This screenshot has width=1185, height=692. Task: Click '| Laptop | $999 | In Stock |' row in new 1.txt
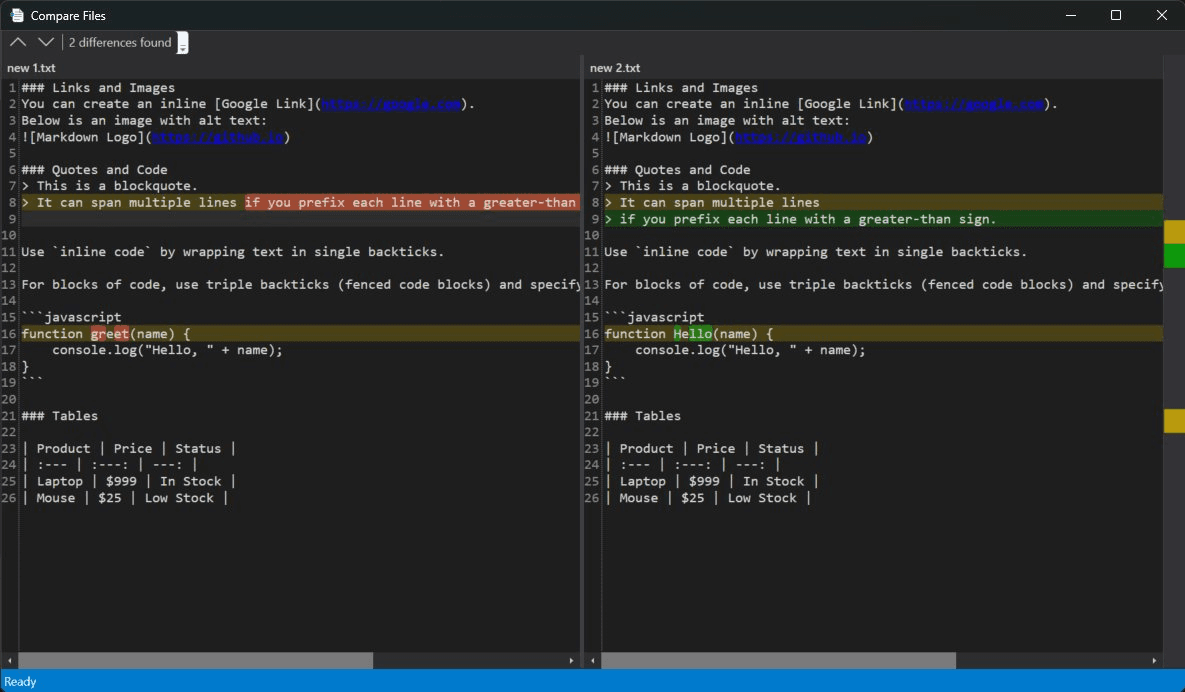tap(128, 481)
